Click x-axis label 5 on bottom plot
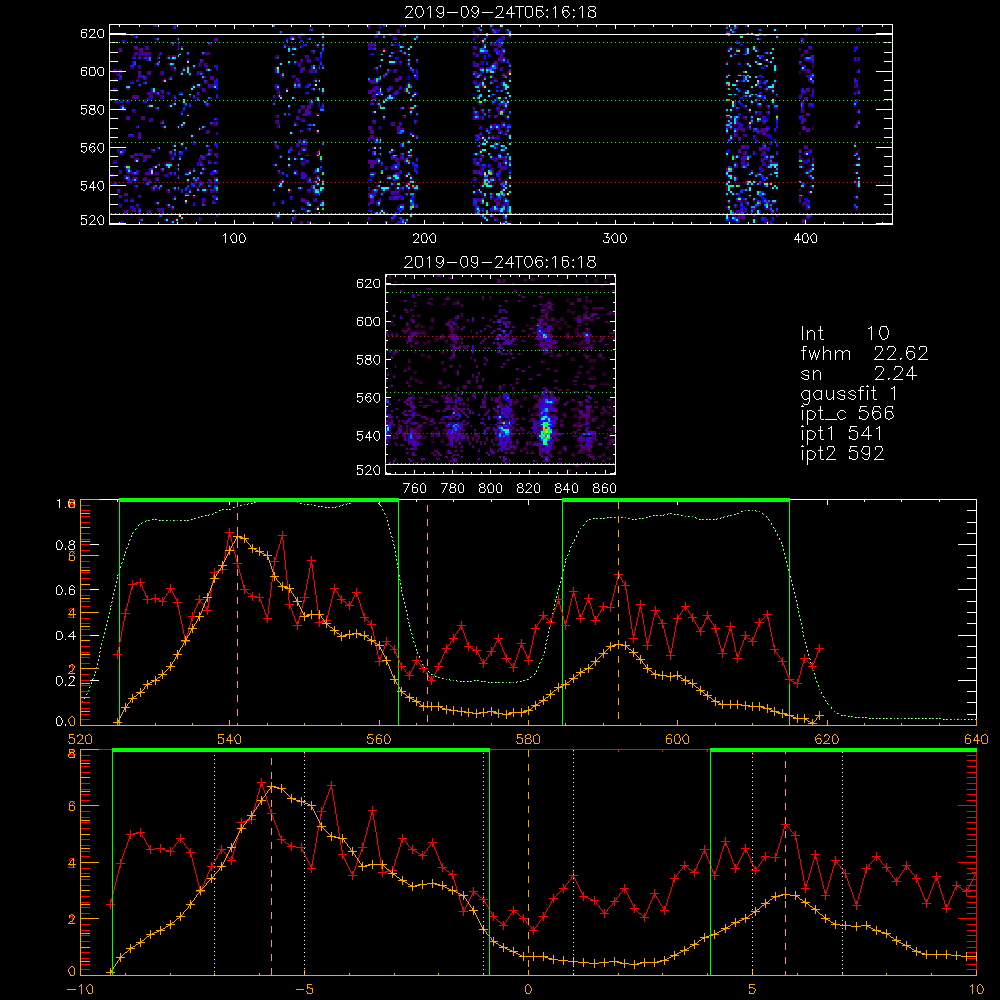This screenshot has width=1000, height=1000. [753, 990]
